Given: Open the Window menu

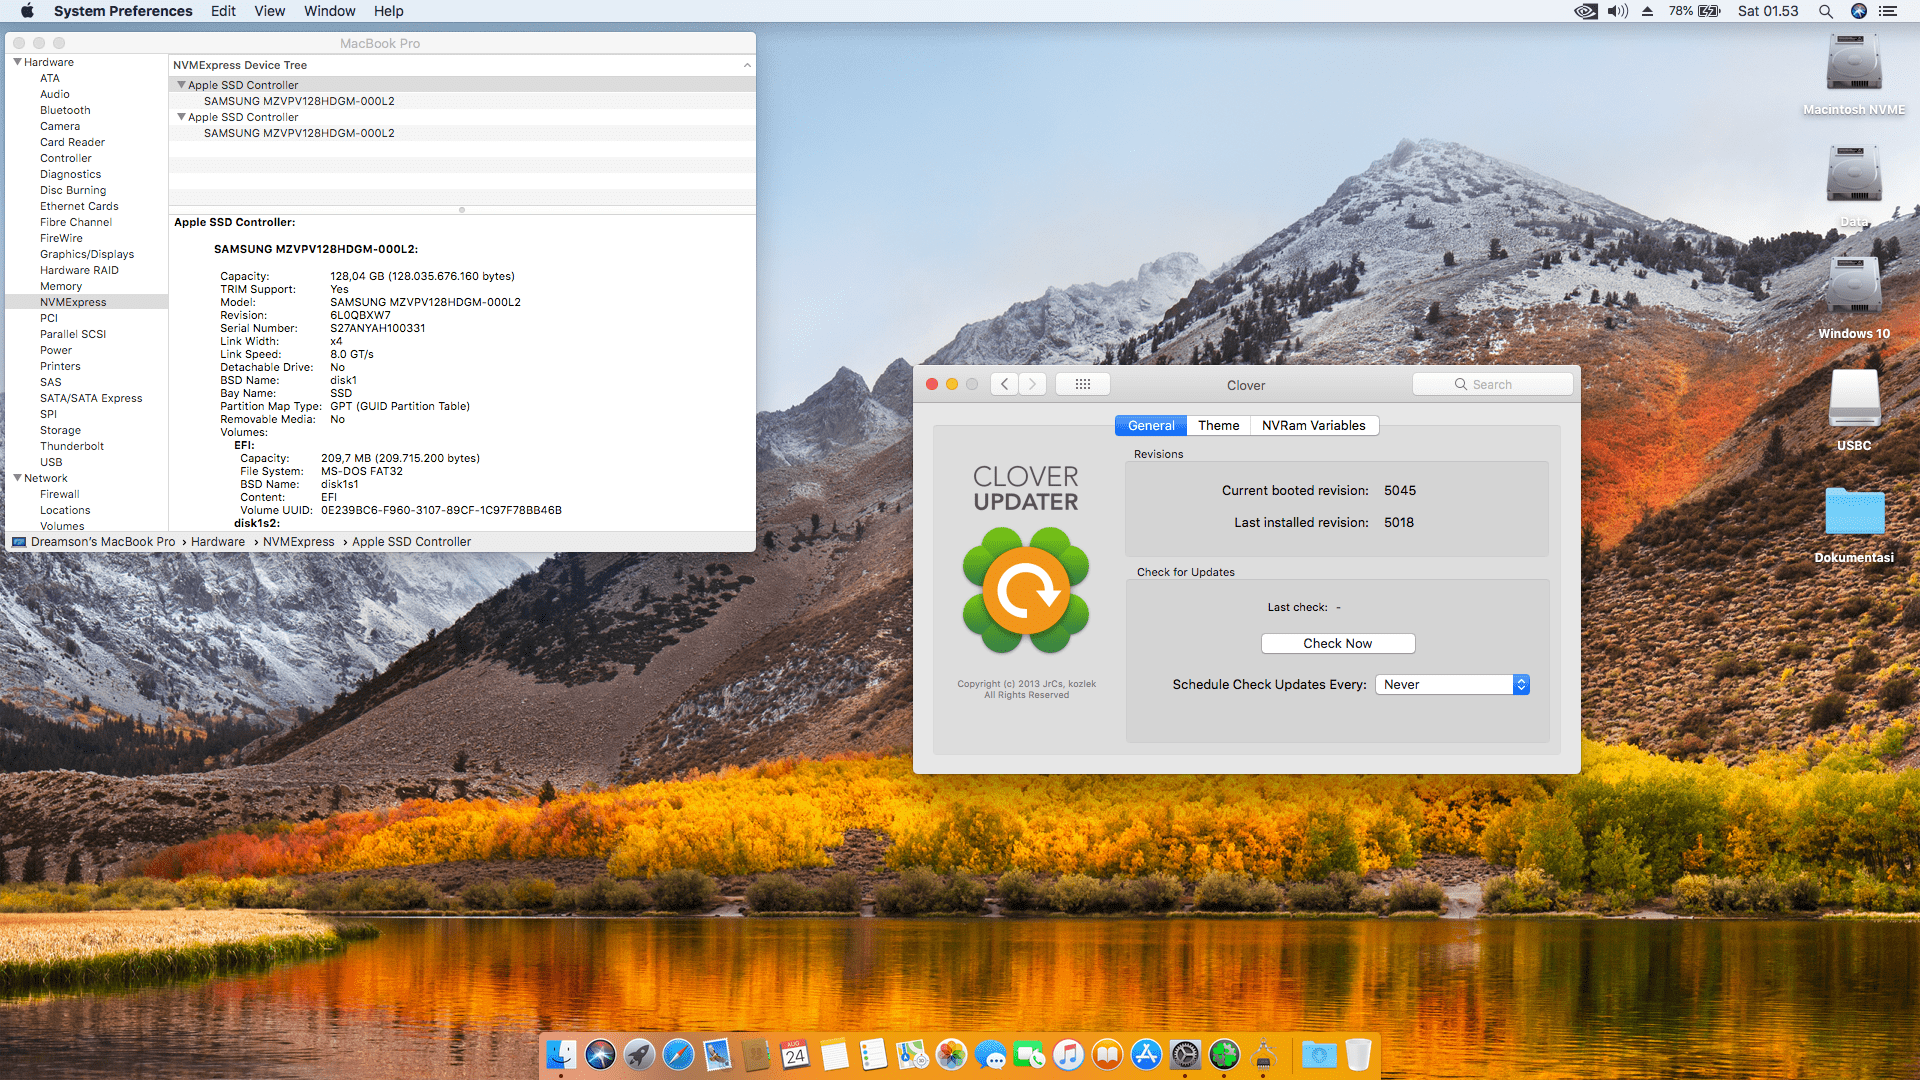Looking at the screenshot, I should point(329,11).
